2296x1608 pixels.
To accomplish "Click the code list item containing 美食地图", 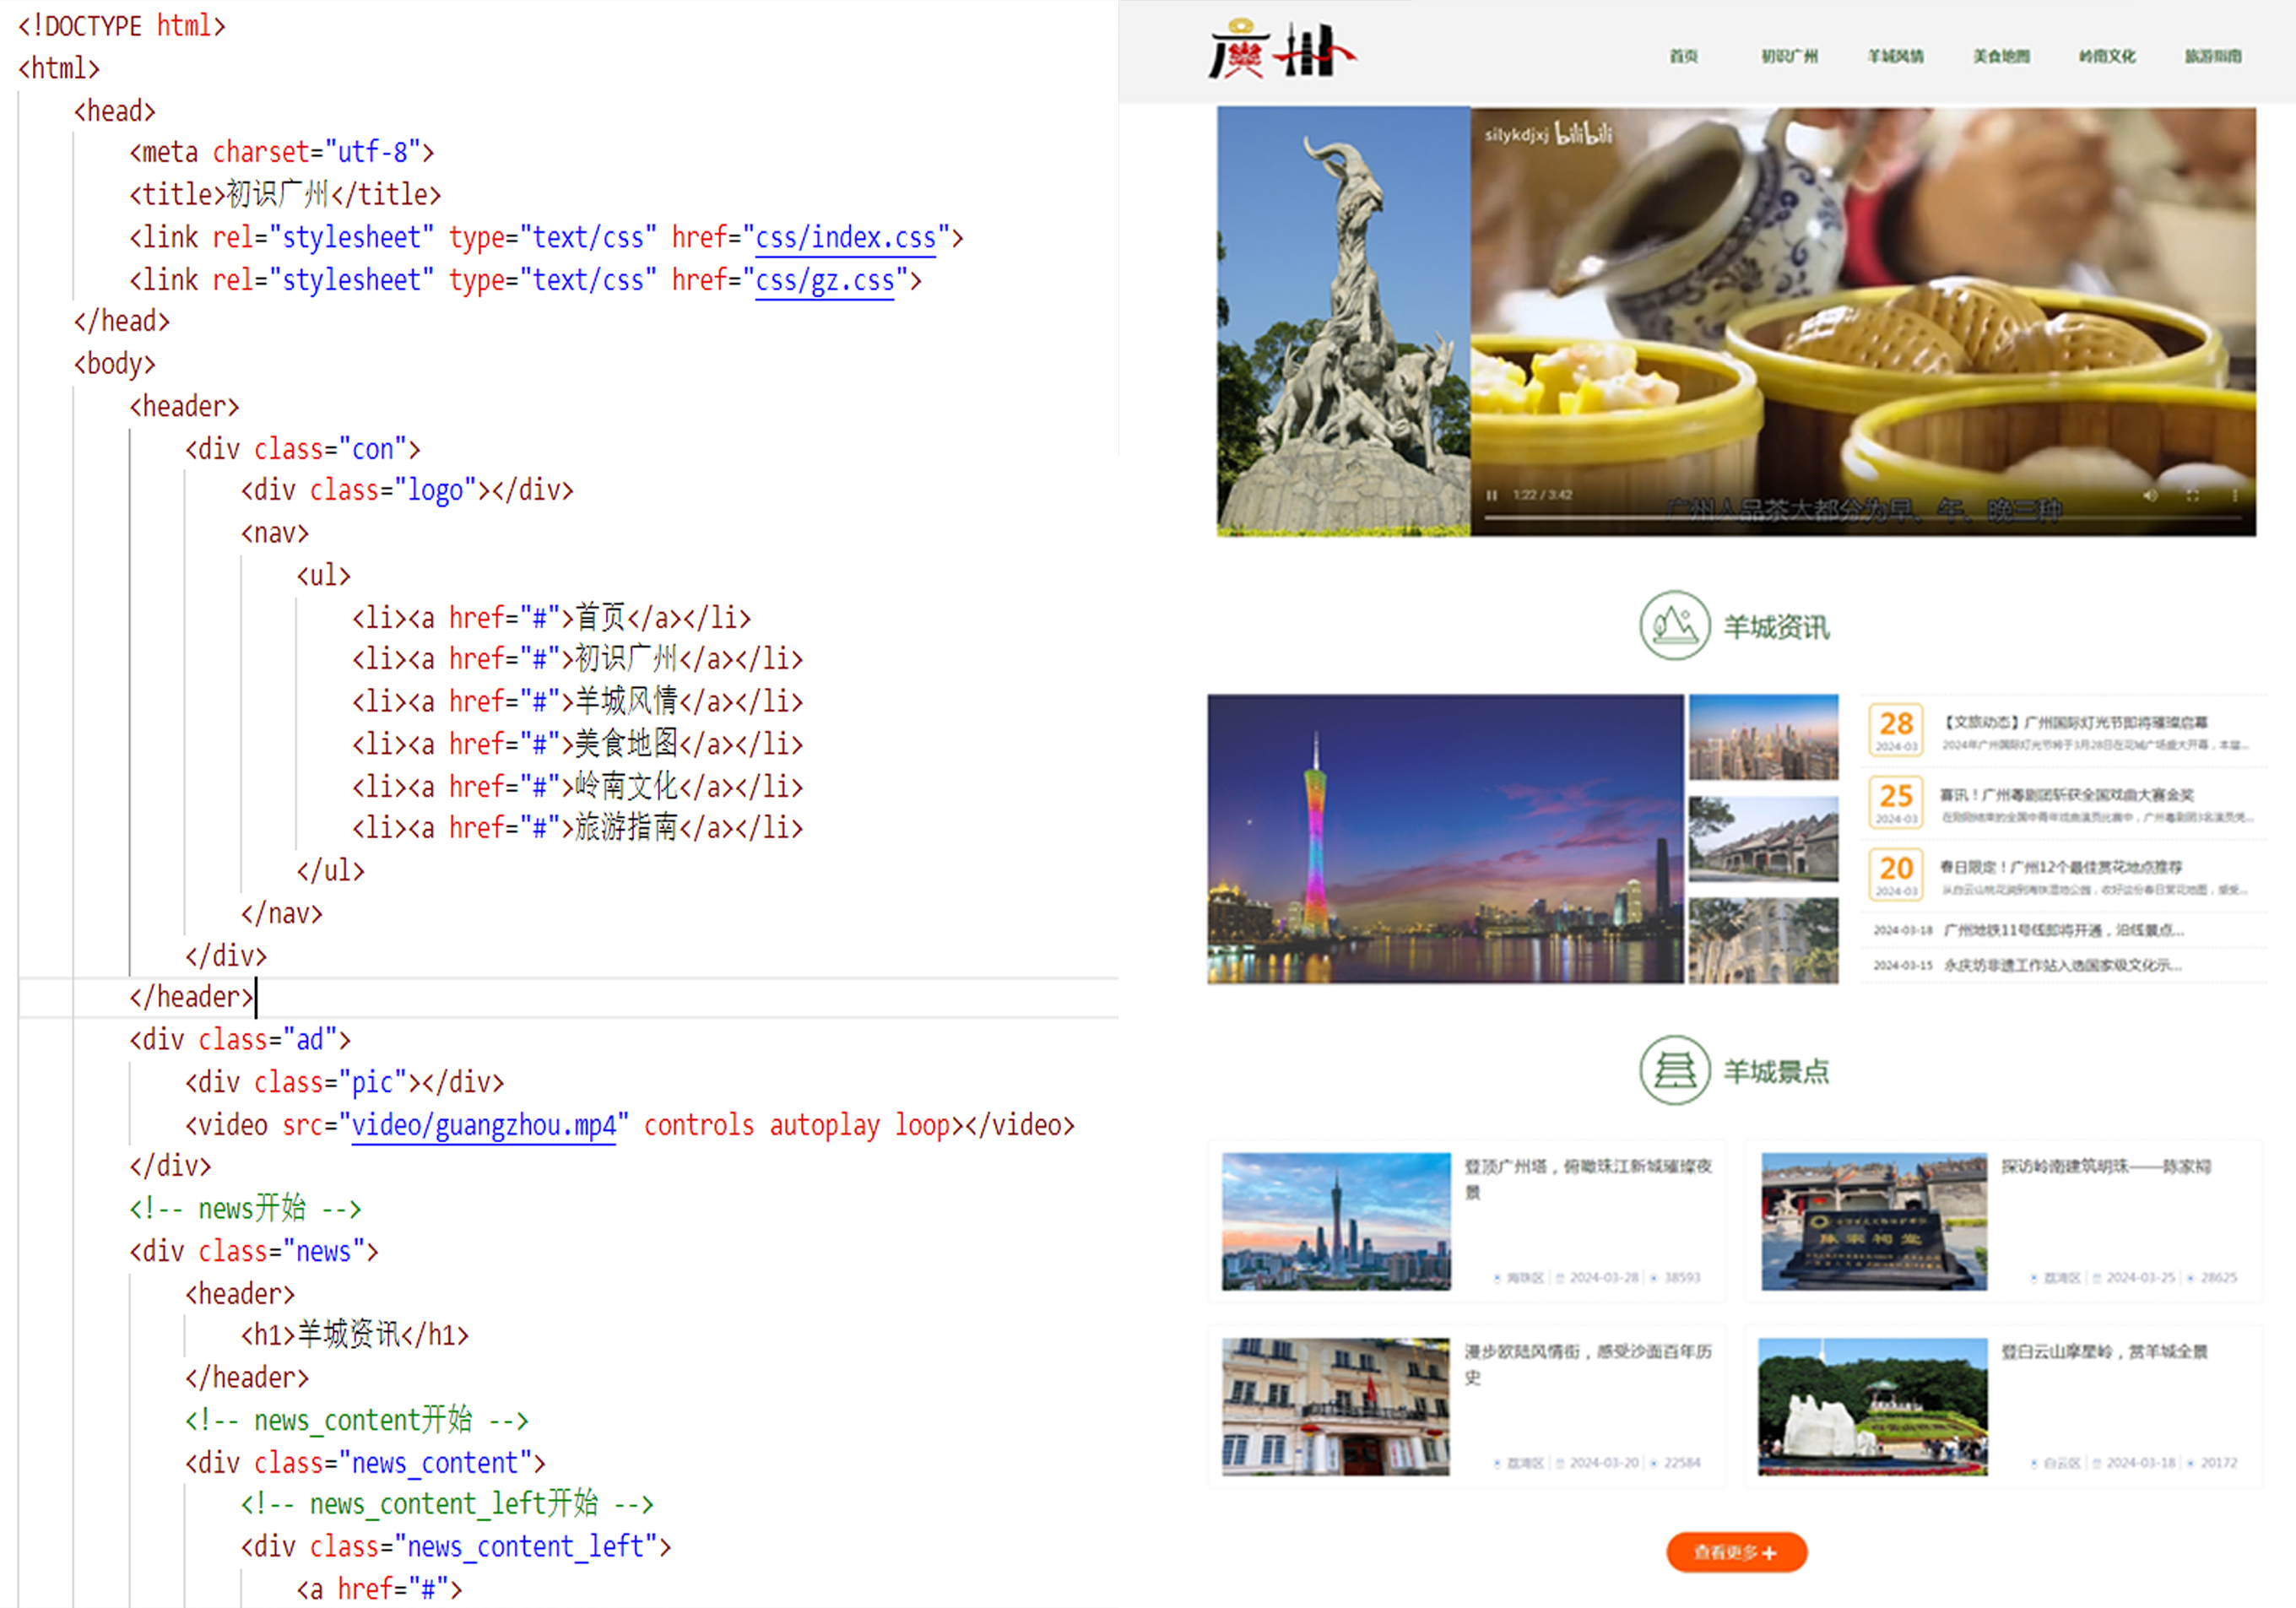I will [x=577, y=744].
